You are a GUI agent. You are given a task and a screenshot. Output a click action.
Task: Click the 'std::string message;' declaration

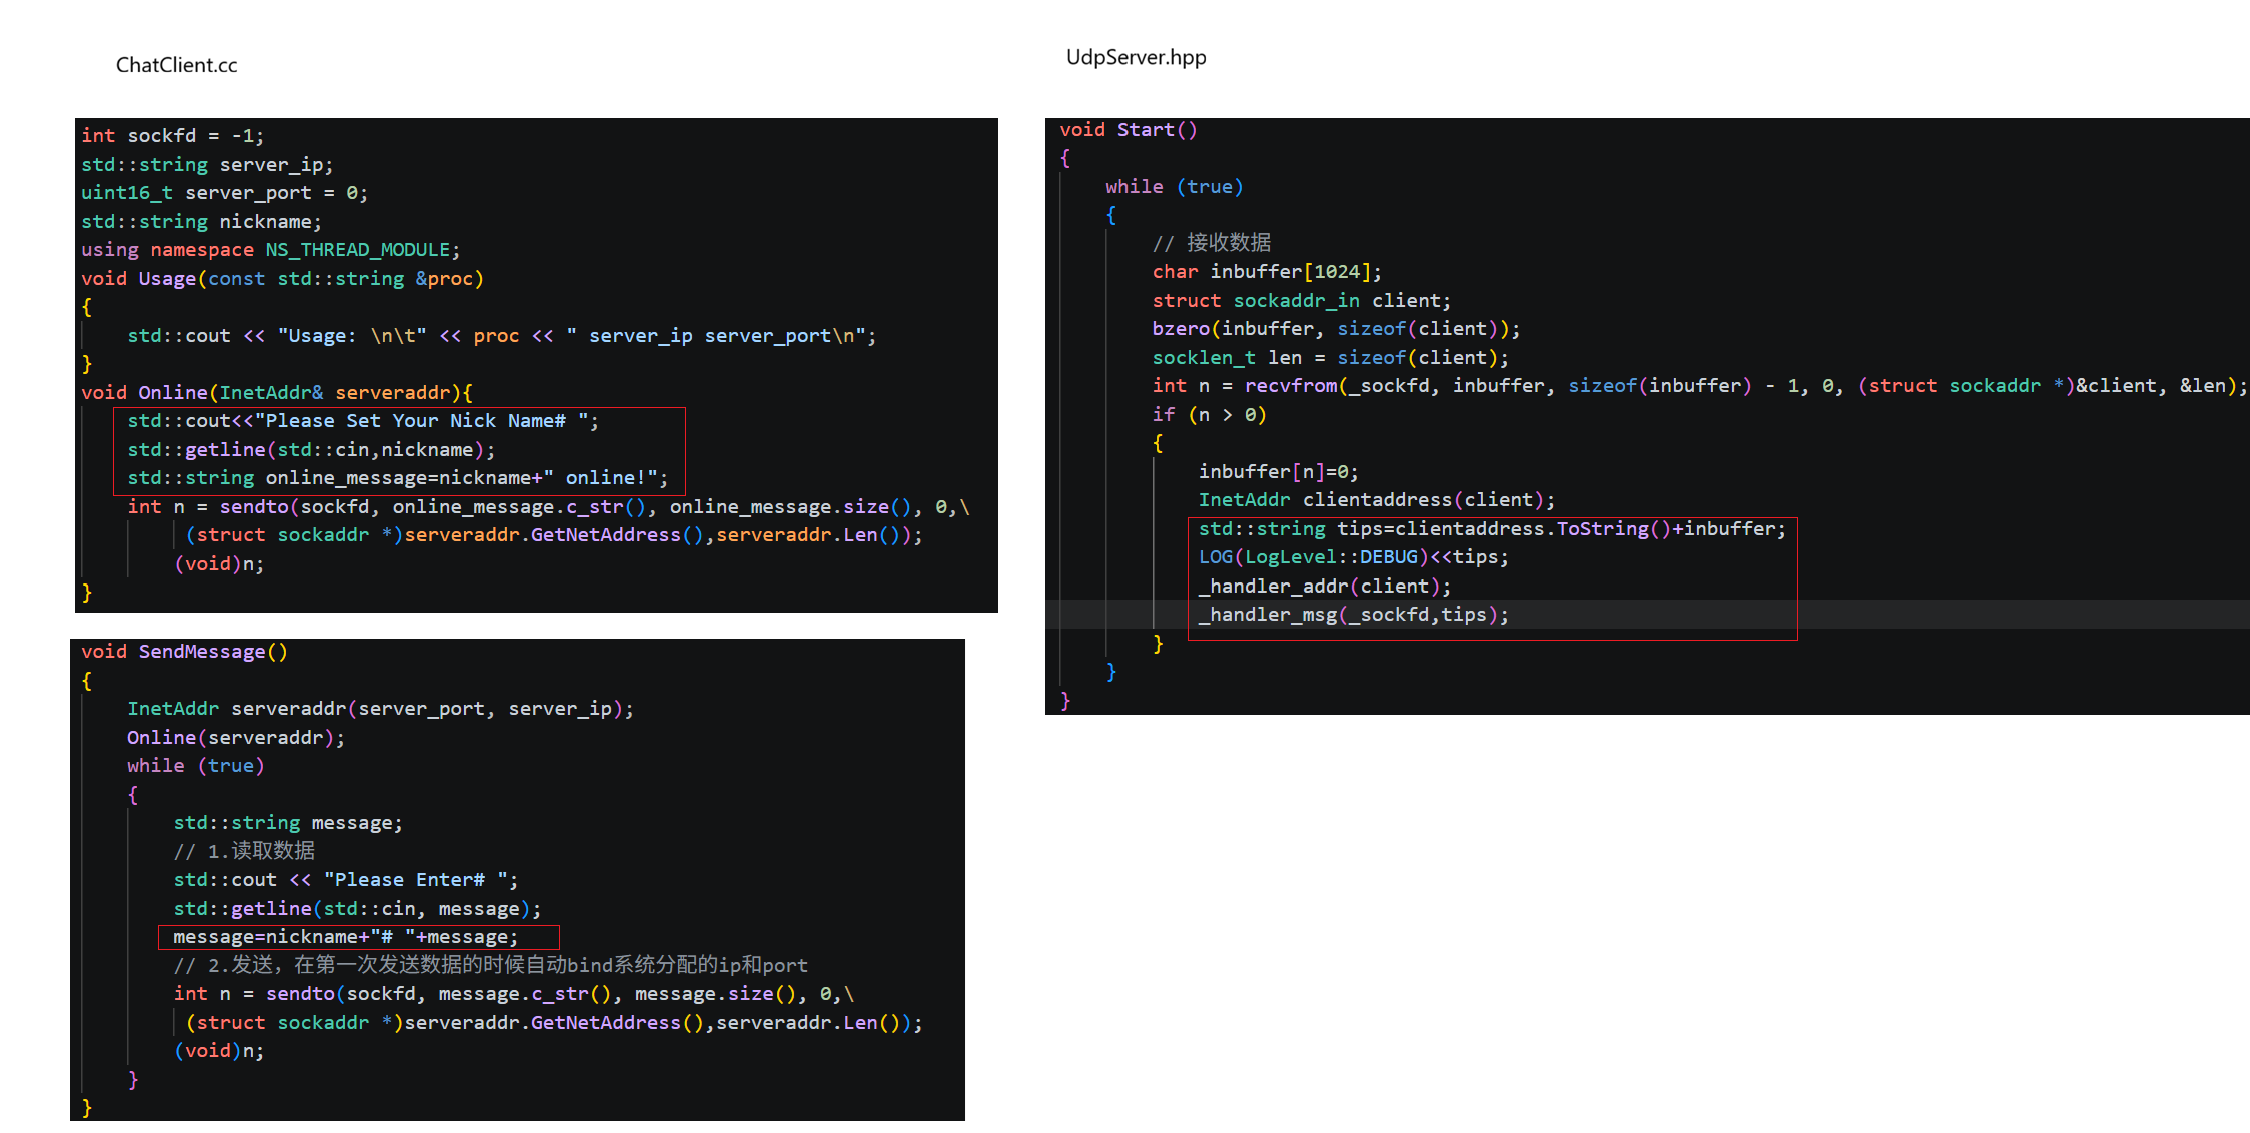point(288,823)
